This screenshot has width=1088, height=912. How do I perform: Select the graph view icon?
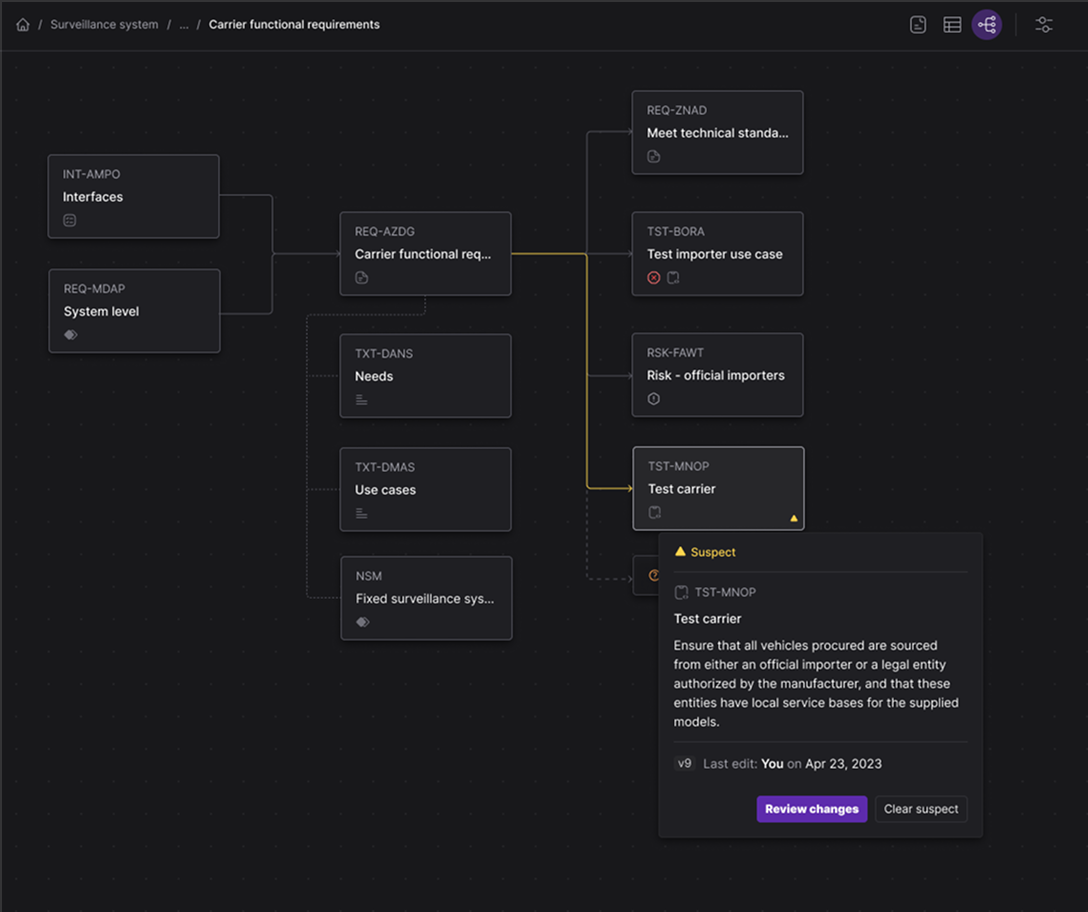[987, 25]
